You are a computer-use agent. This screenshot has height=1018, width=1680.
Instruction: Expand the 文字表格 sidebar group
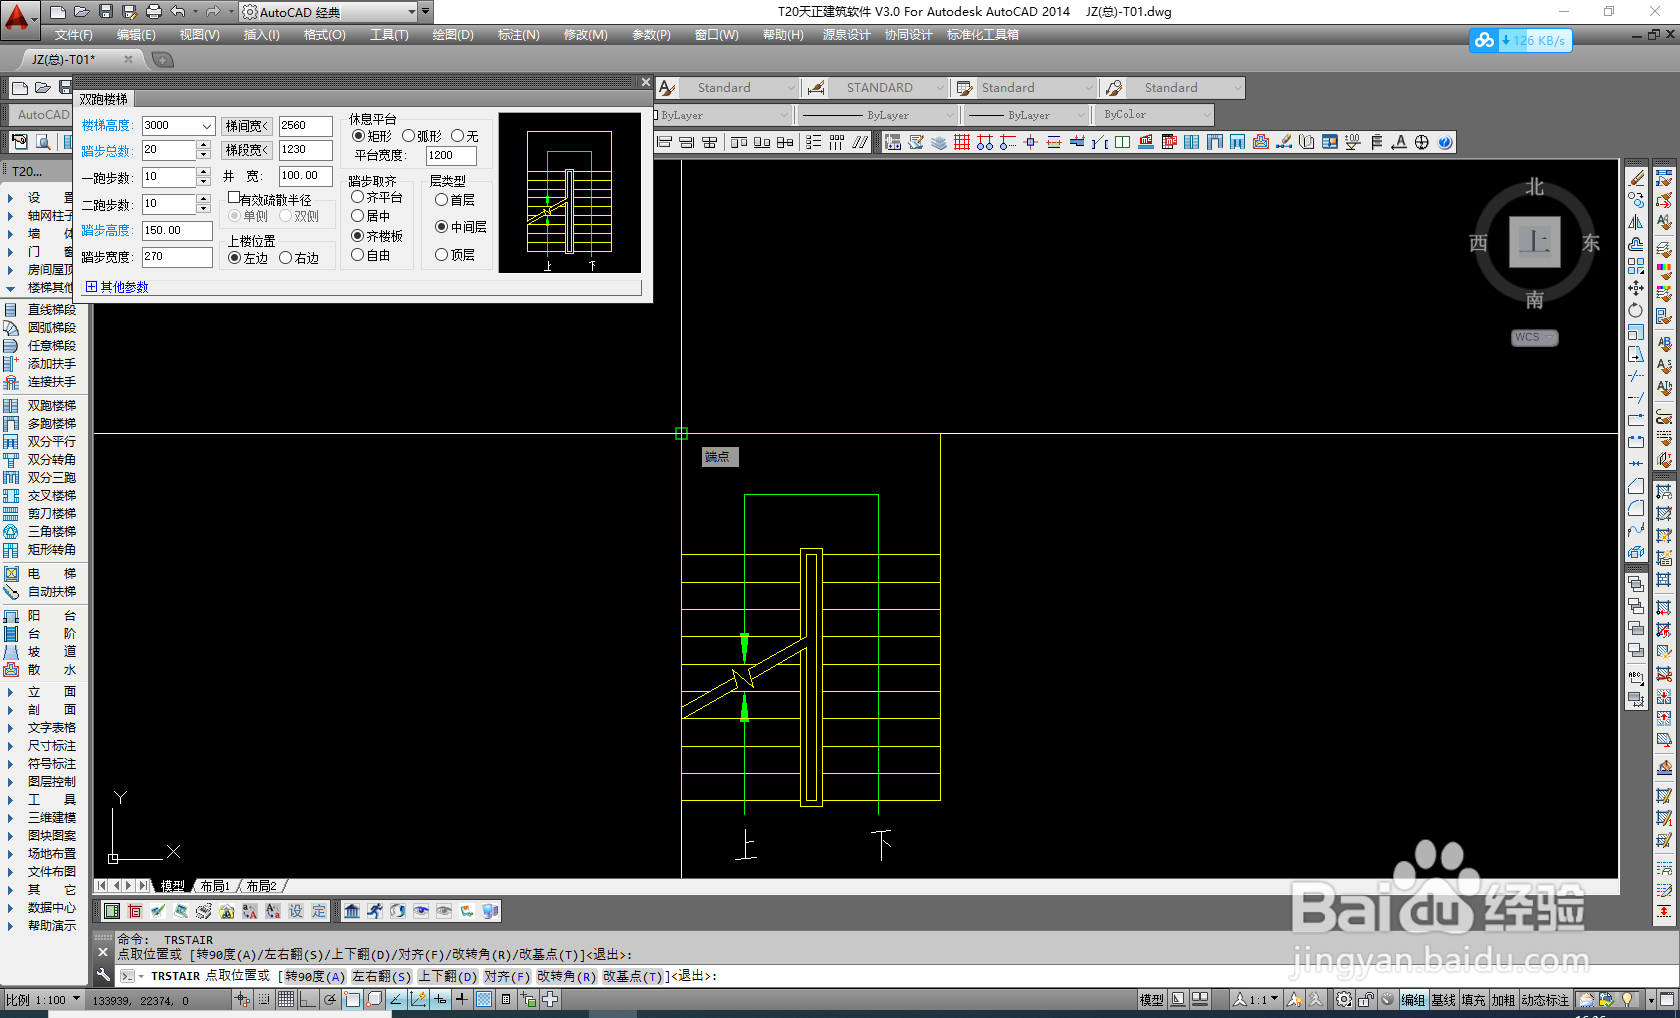[x=40, y=728]
